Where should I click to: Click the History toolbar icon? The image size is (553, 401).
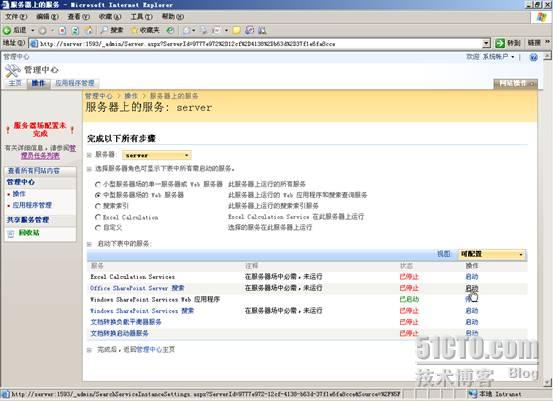click(x=170, y=30)
